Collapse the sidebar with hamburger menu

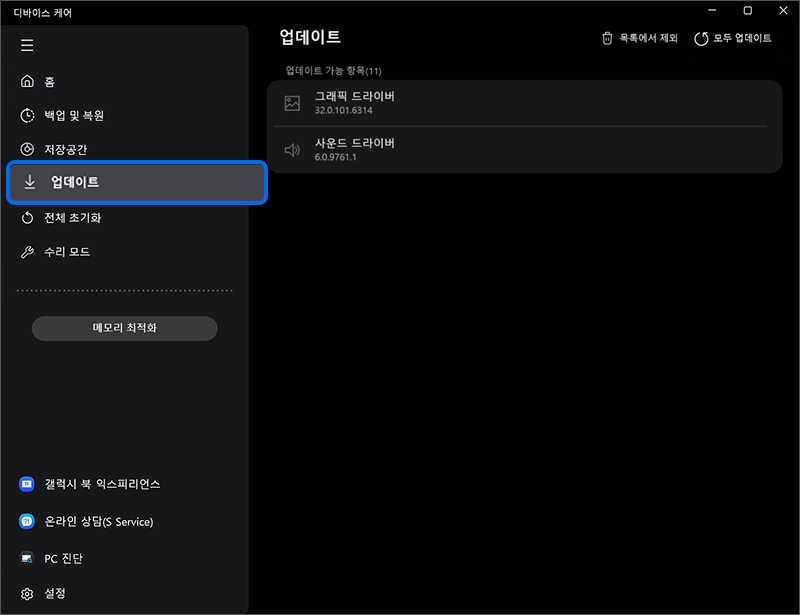click(x=27, y=45)
